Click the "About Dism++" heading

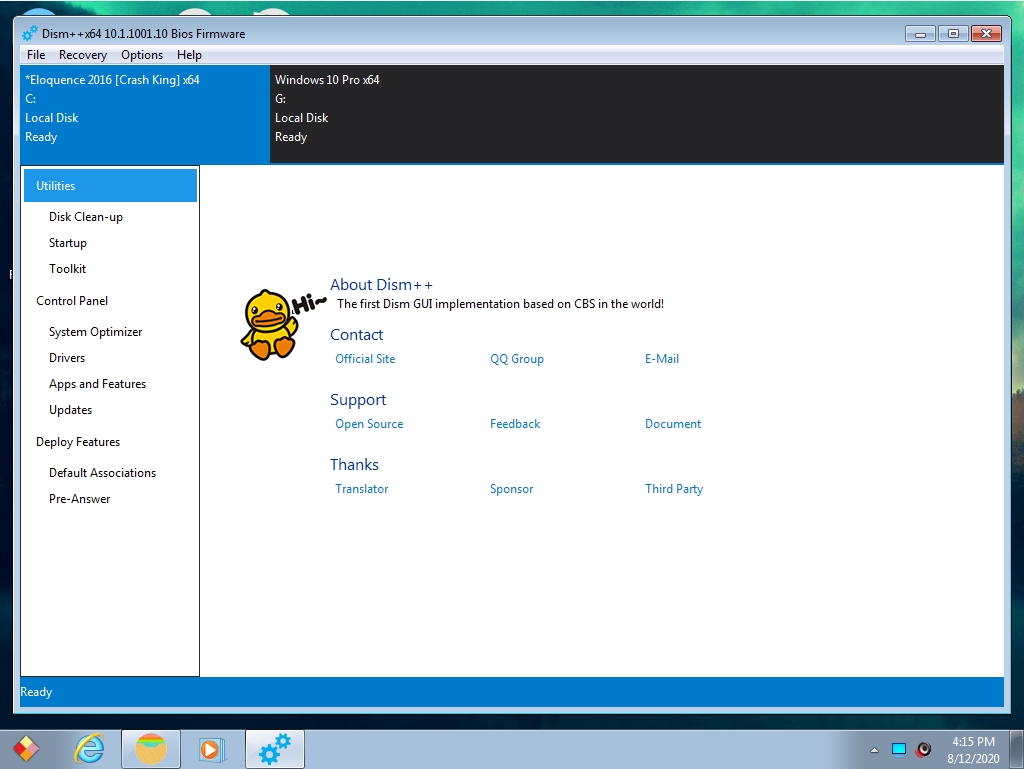tap(381, 285)
